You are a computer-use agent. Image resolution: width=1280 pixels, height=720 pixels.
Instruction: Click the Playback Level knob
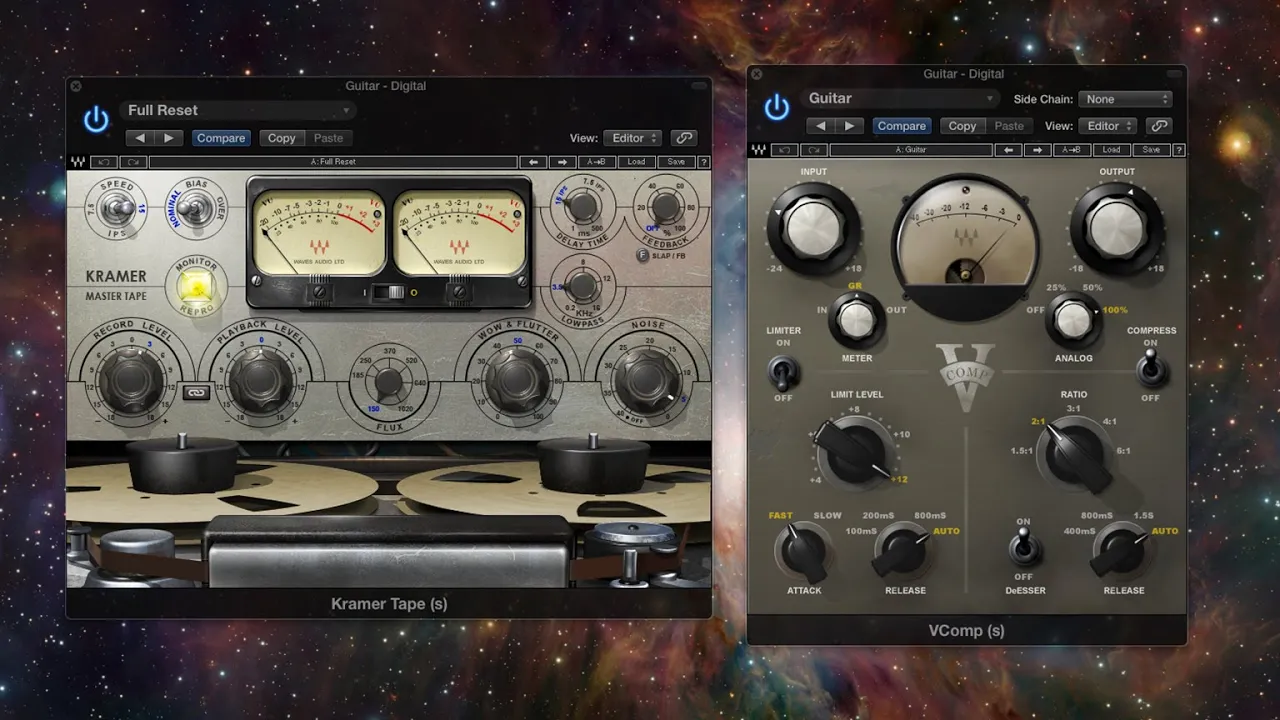260,381
